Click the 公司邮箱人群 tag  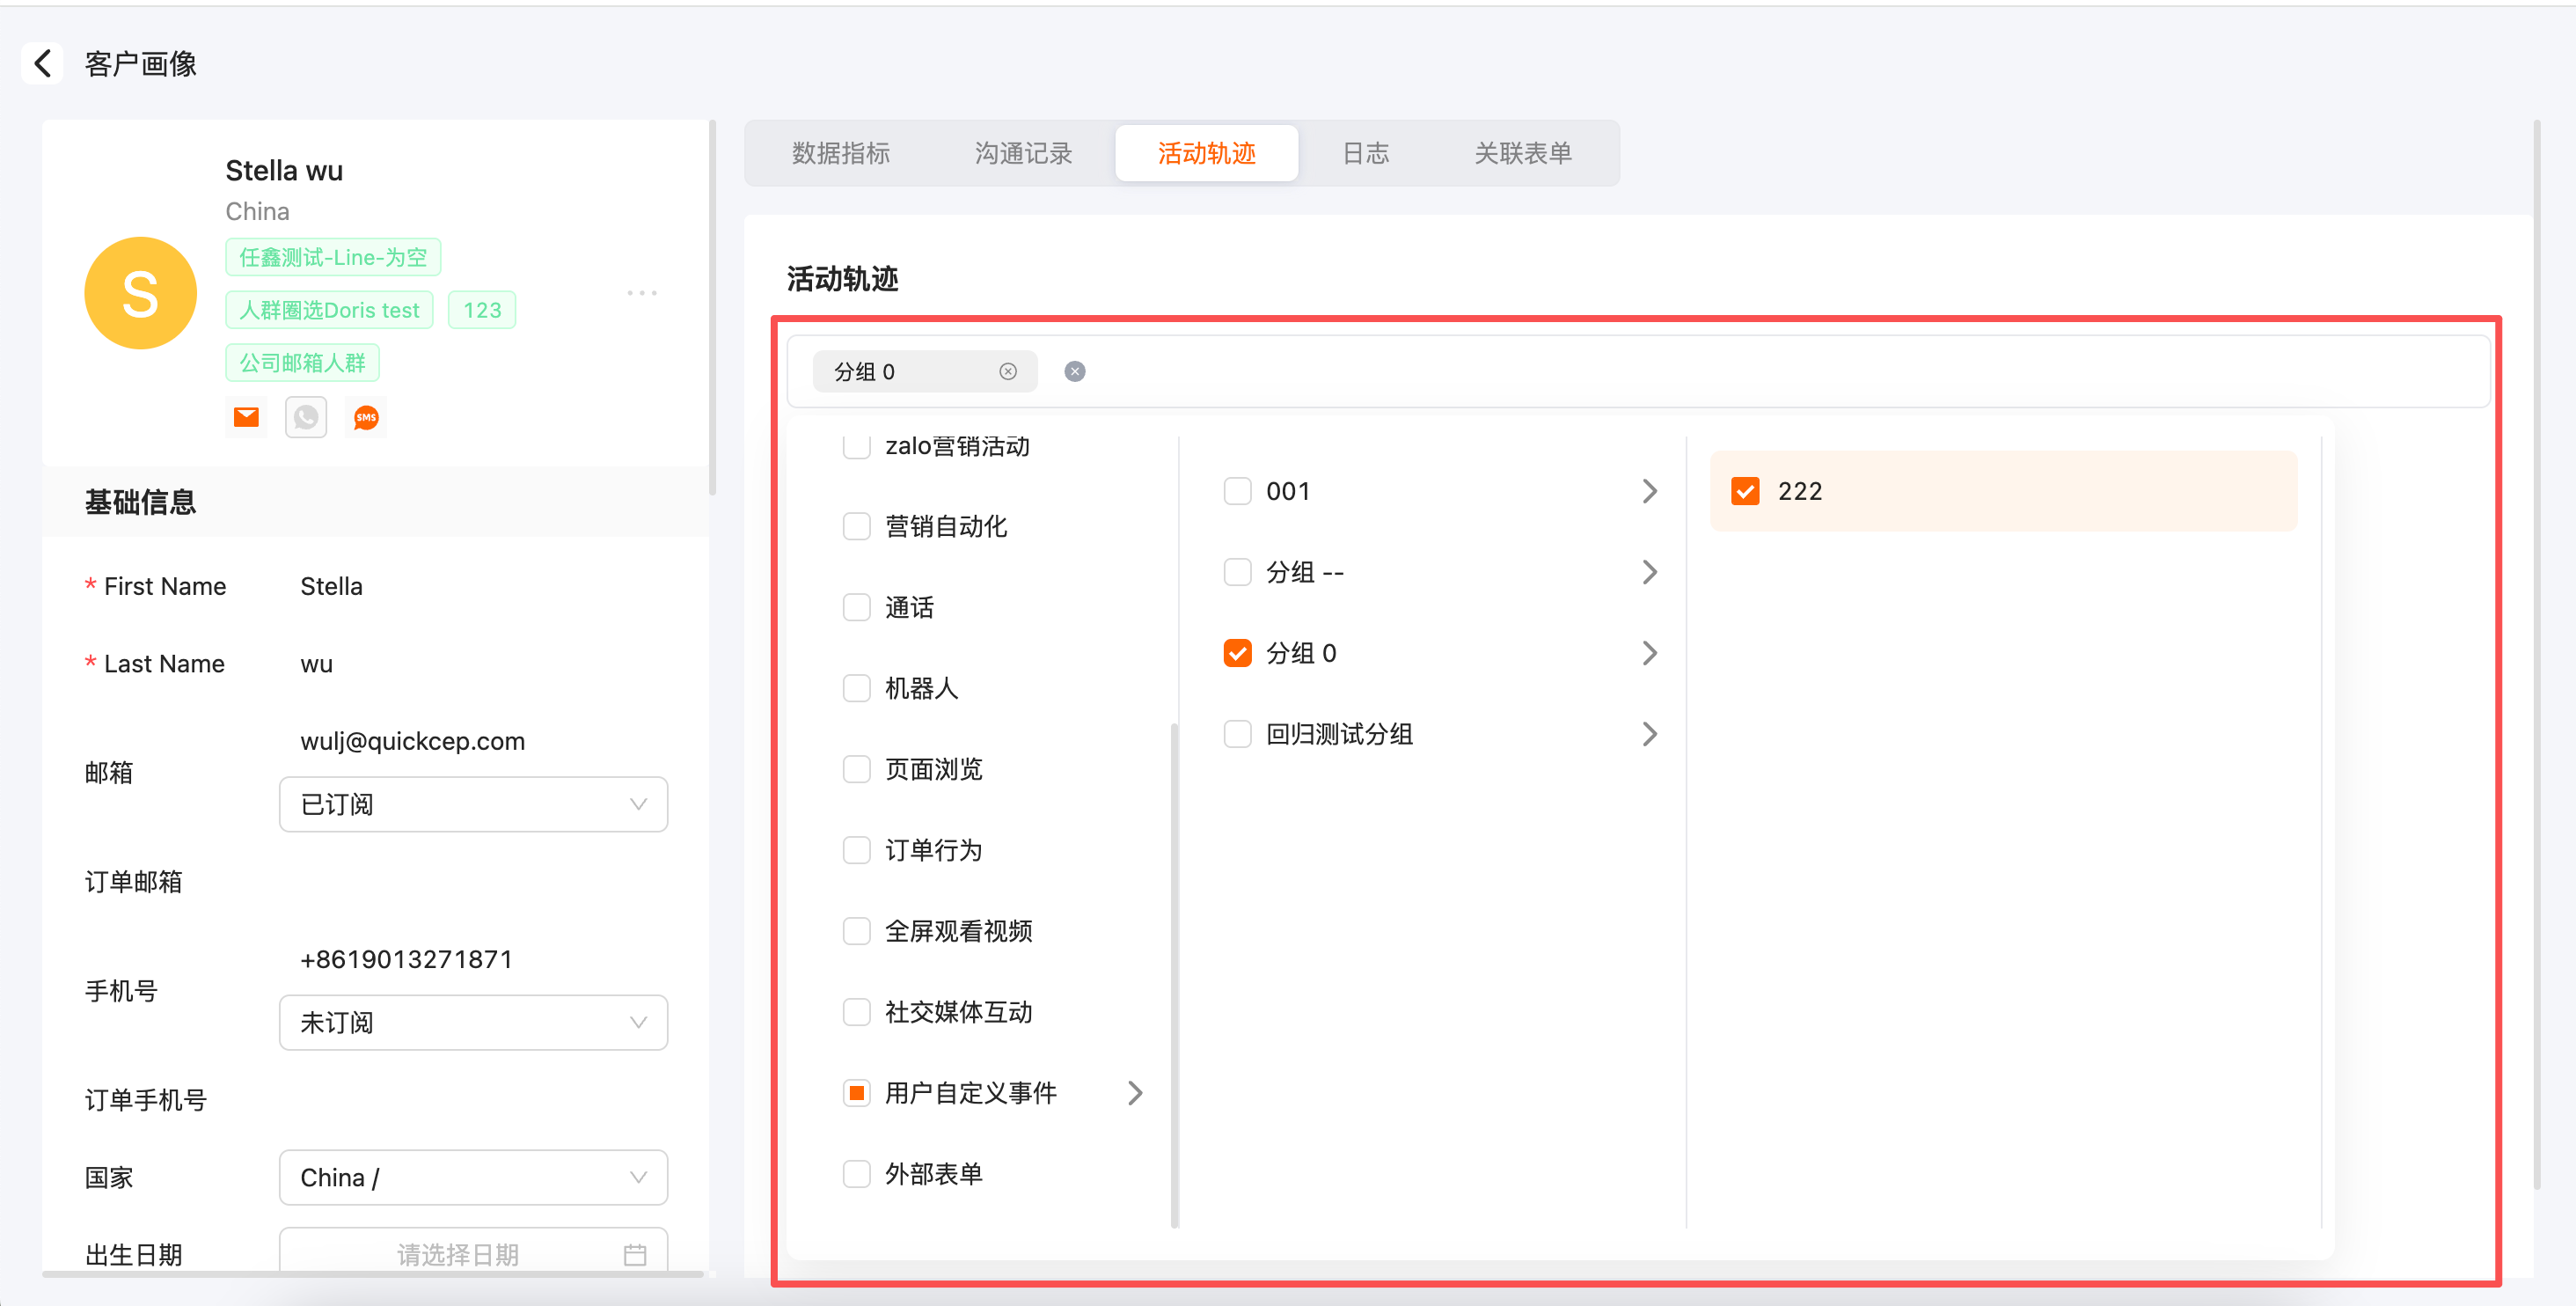[302, 362]
